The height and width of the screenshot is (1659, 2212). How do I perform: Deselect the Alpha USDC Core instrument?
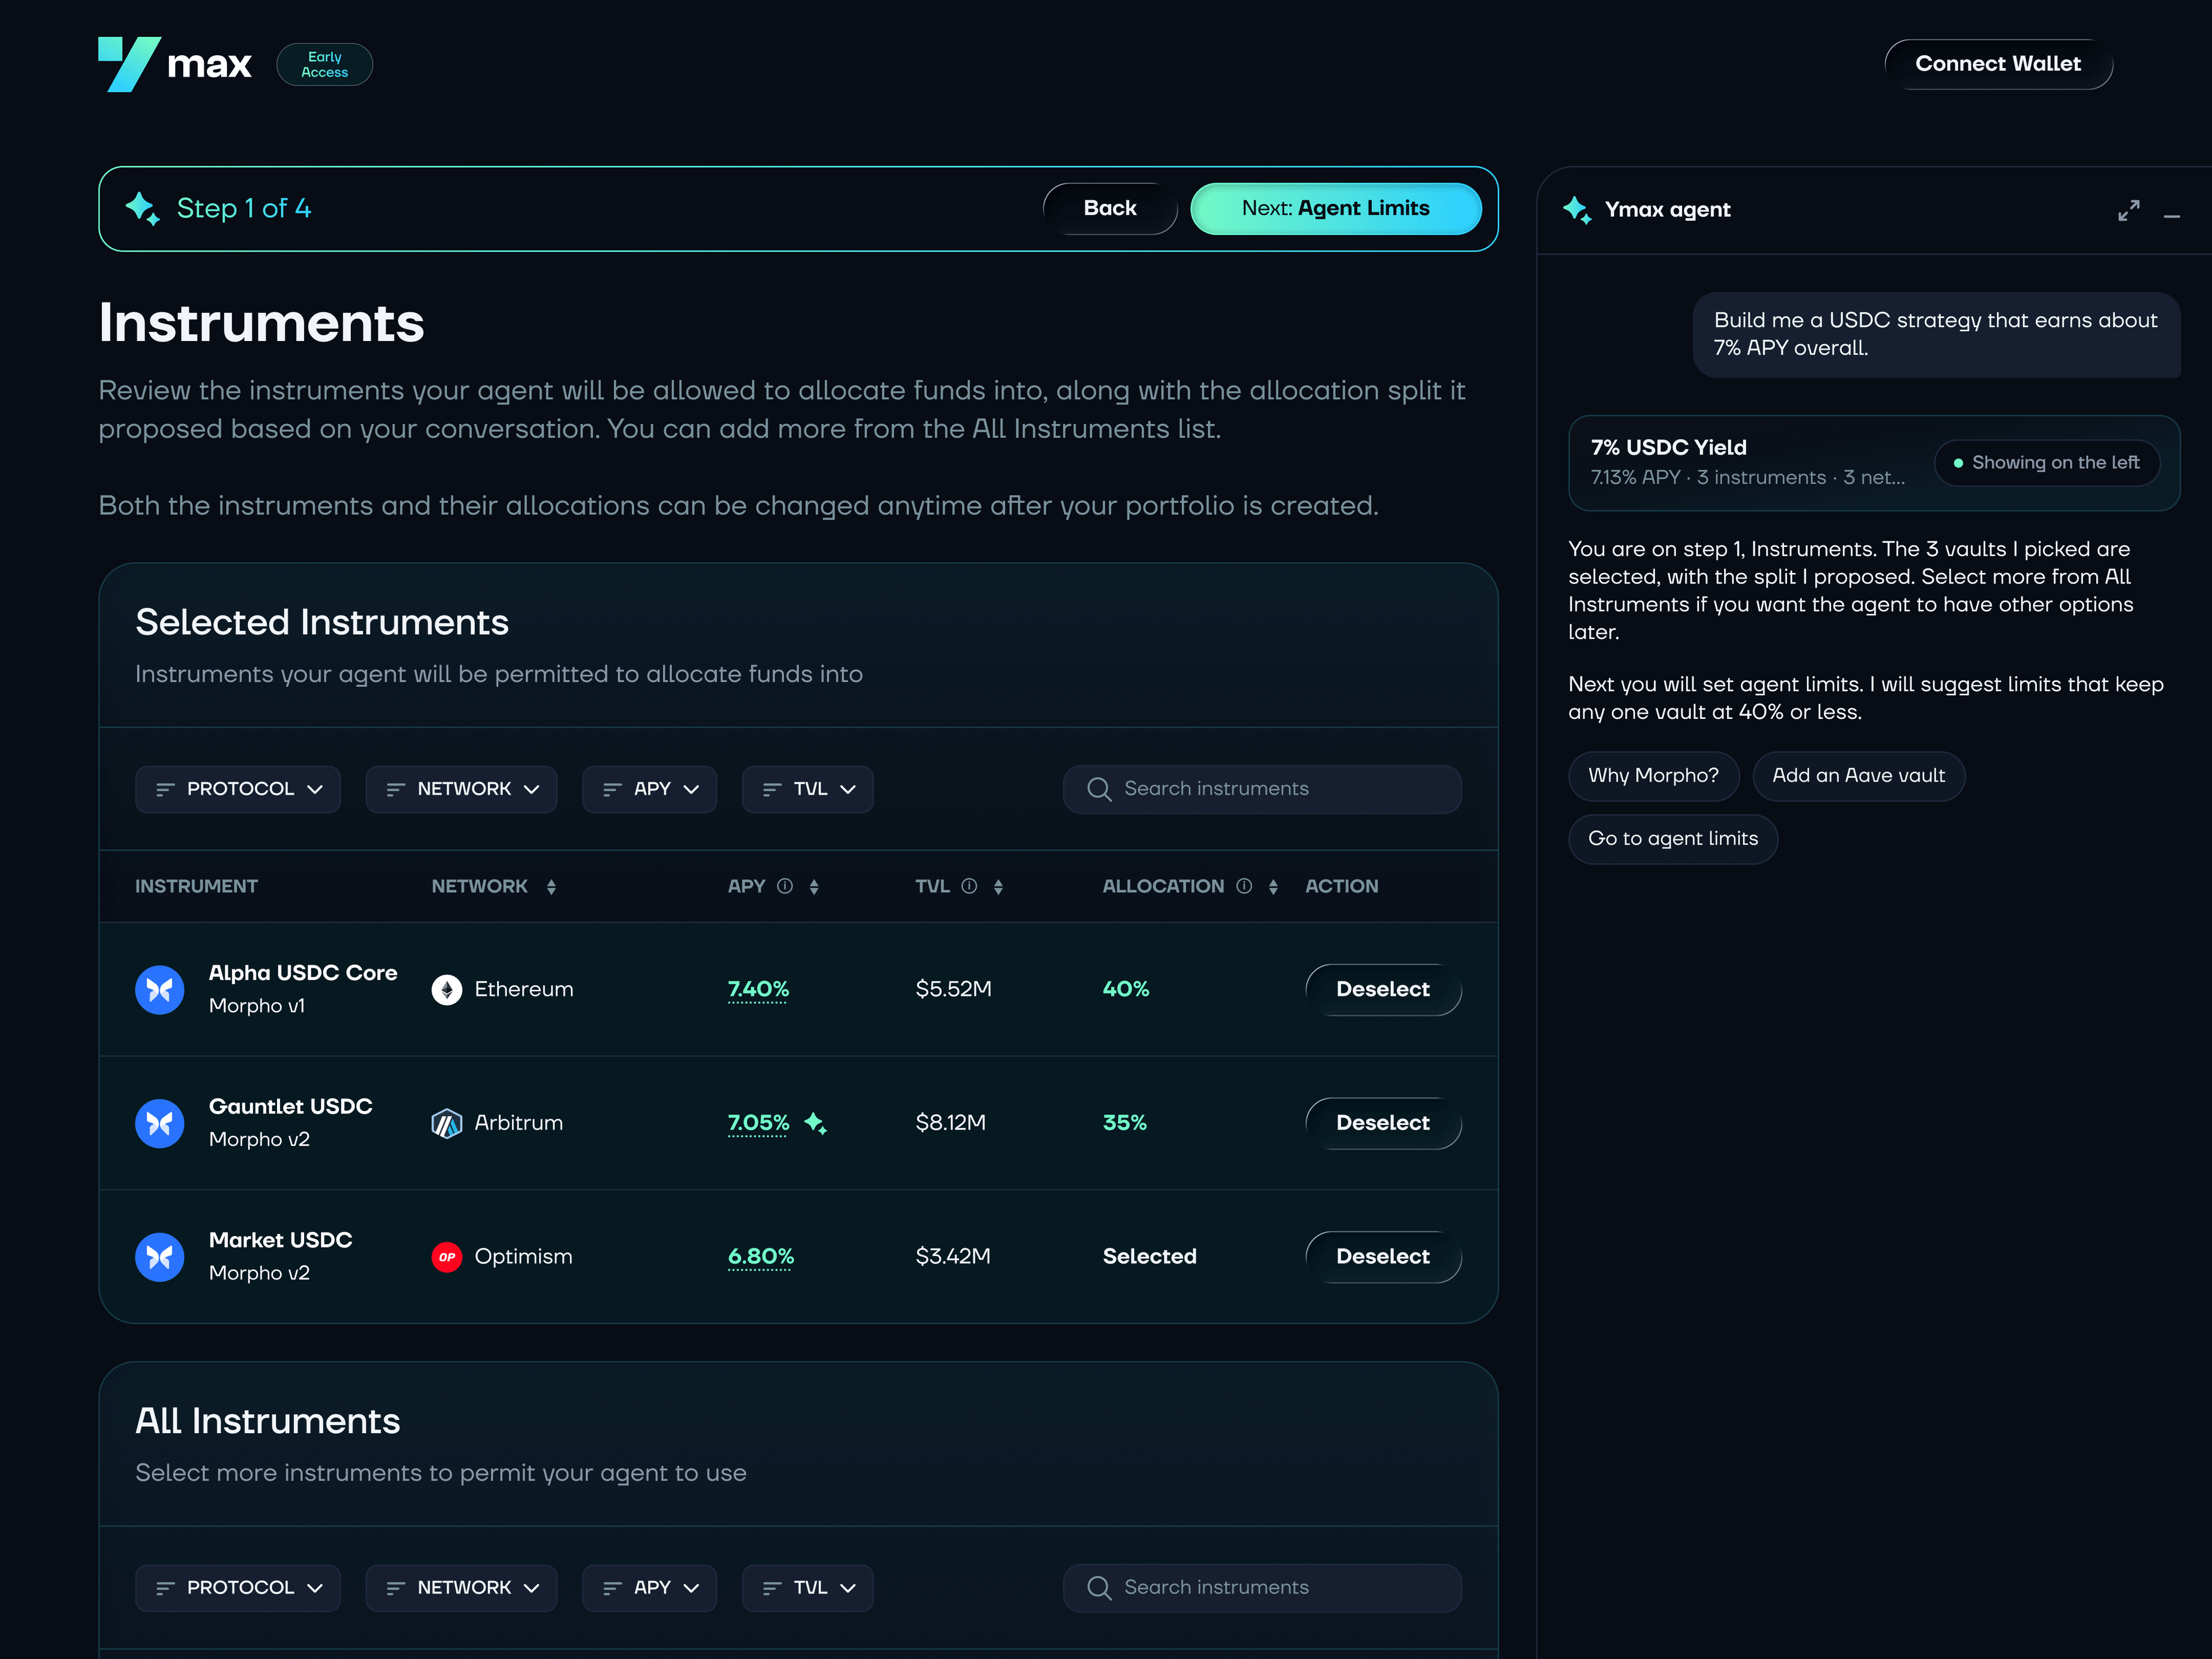pos(1383,990)
